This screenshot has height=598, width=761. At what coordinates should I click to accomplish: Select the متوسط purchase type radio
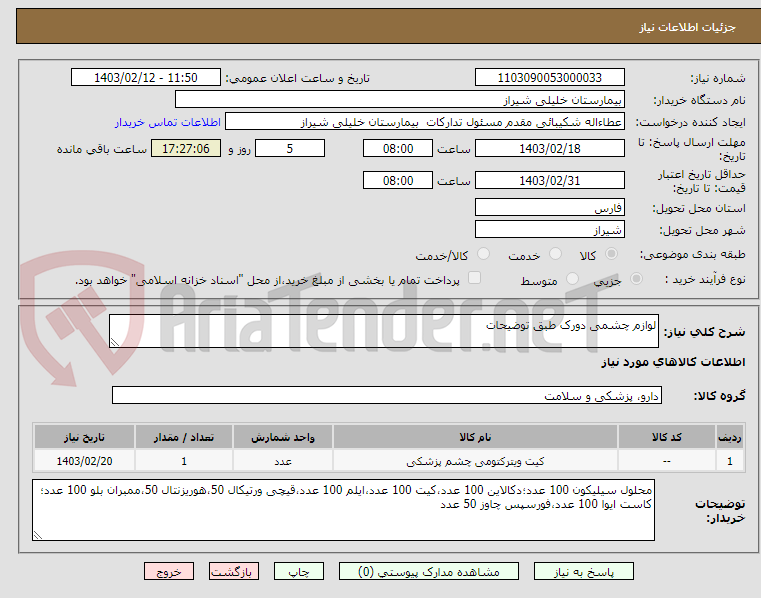573,279
